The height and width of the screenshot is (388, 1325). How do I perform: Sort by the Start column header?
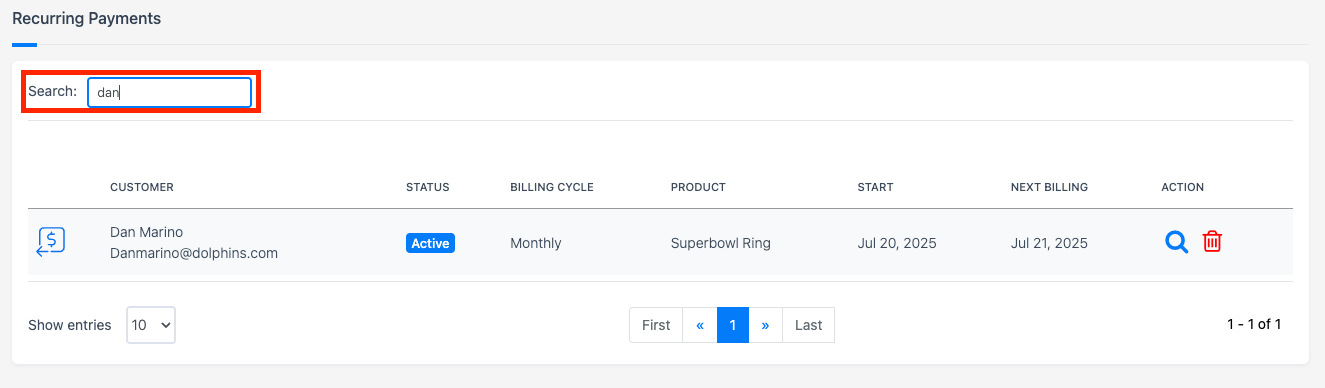[875, 187]
